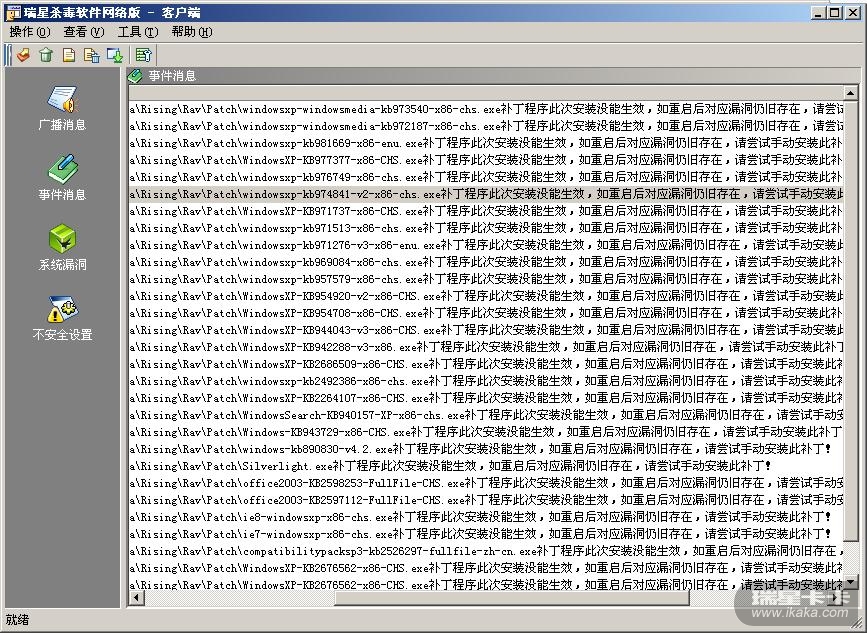
Task: Select the KB2264107-x86-CHS log row
Action: tap(486, 398)
